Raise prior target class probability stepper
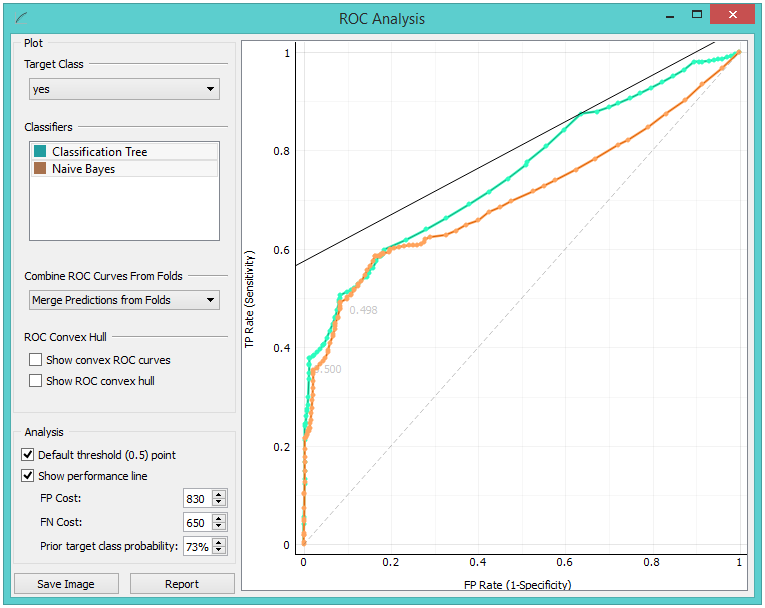This screenshot has height=608, width=765. (x=220, y=542)
